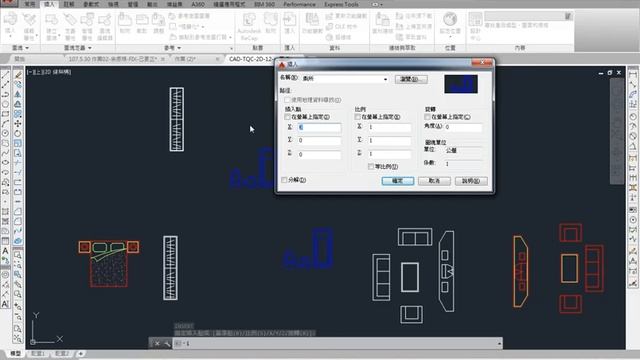Switch to the Model layout tab
Viewport: 640px width, 360px height.
pos(16,353)
